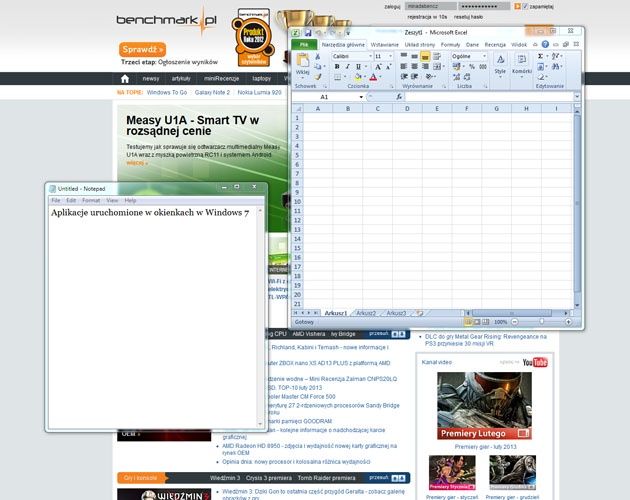Click the Cut scissors icon in Excel
This screenshot has width=630, height=500.
point(317,57)
